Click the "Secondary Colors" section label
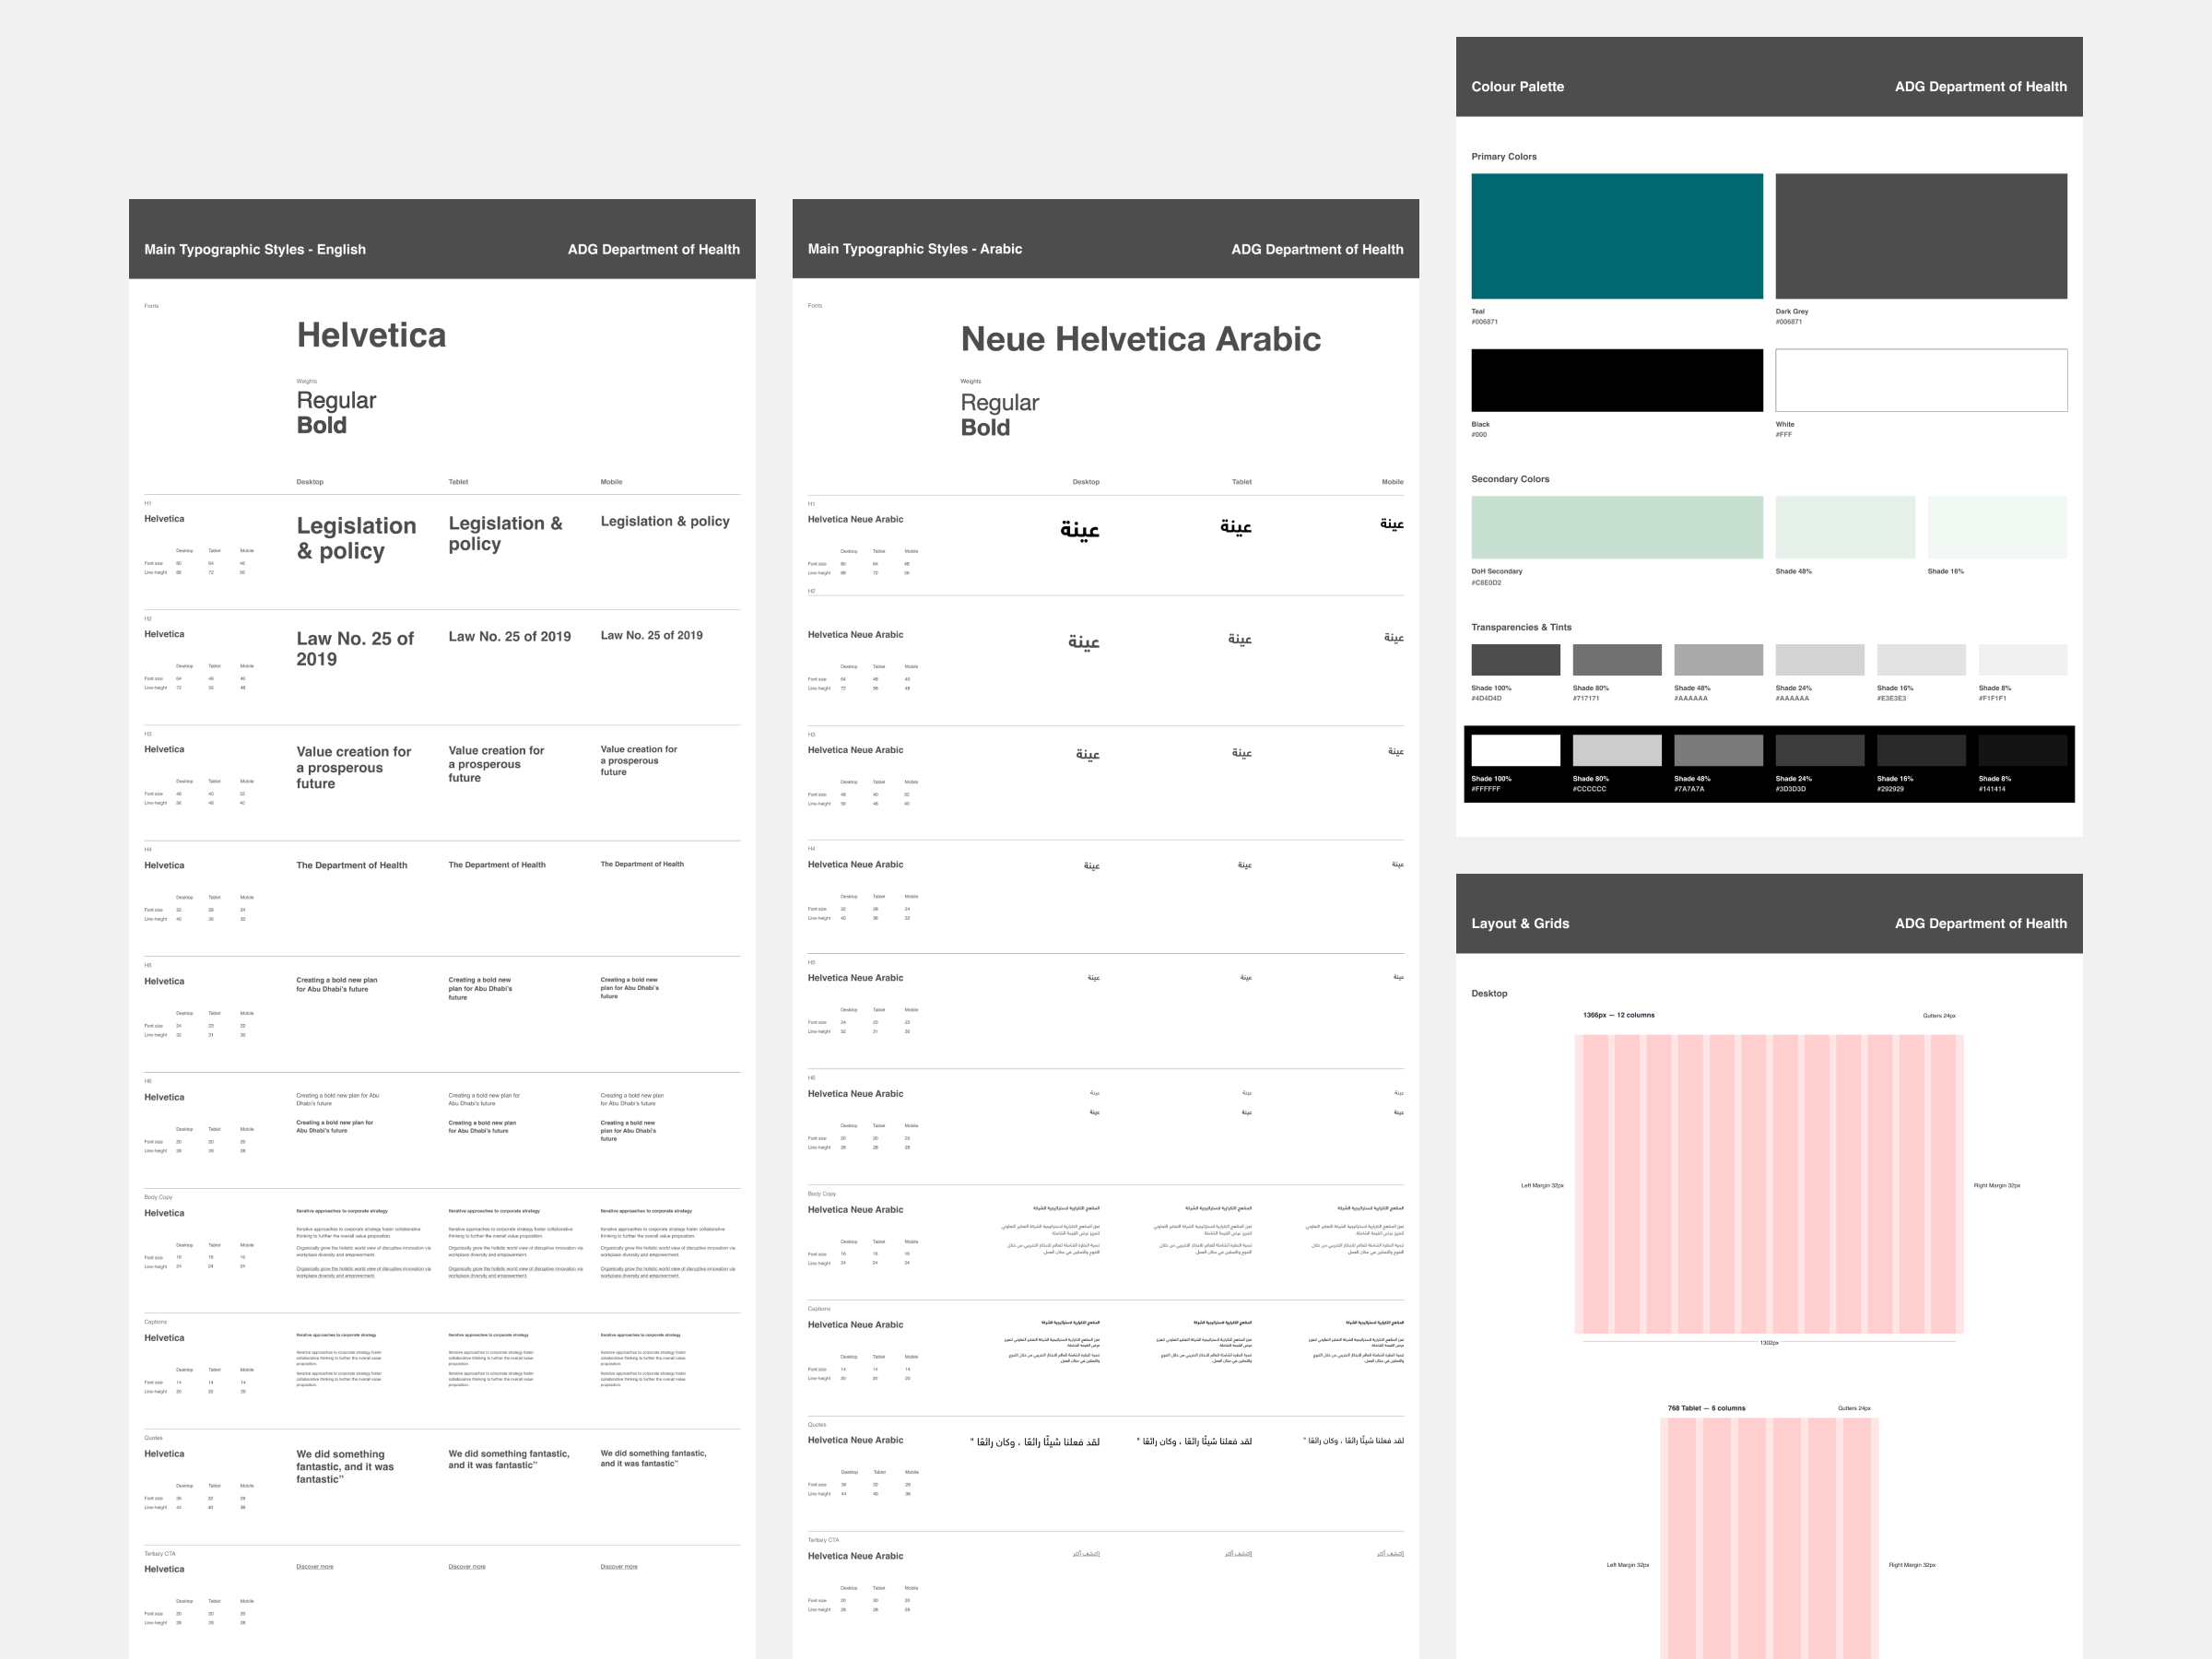 click(x=1509, y=479)
